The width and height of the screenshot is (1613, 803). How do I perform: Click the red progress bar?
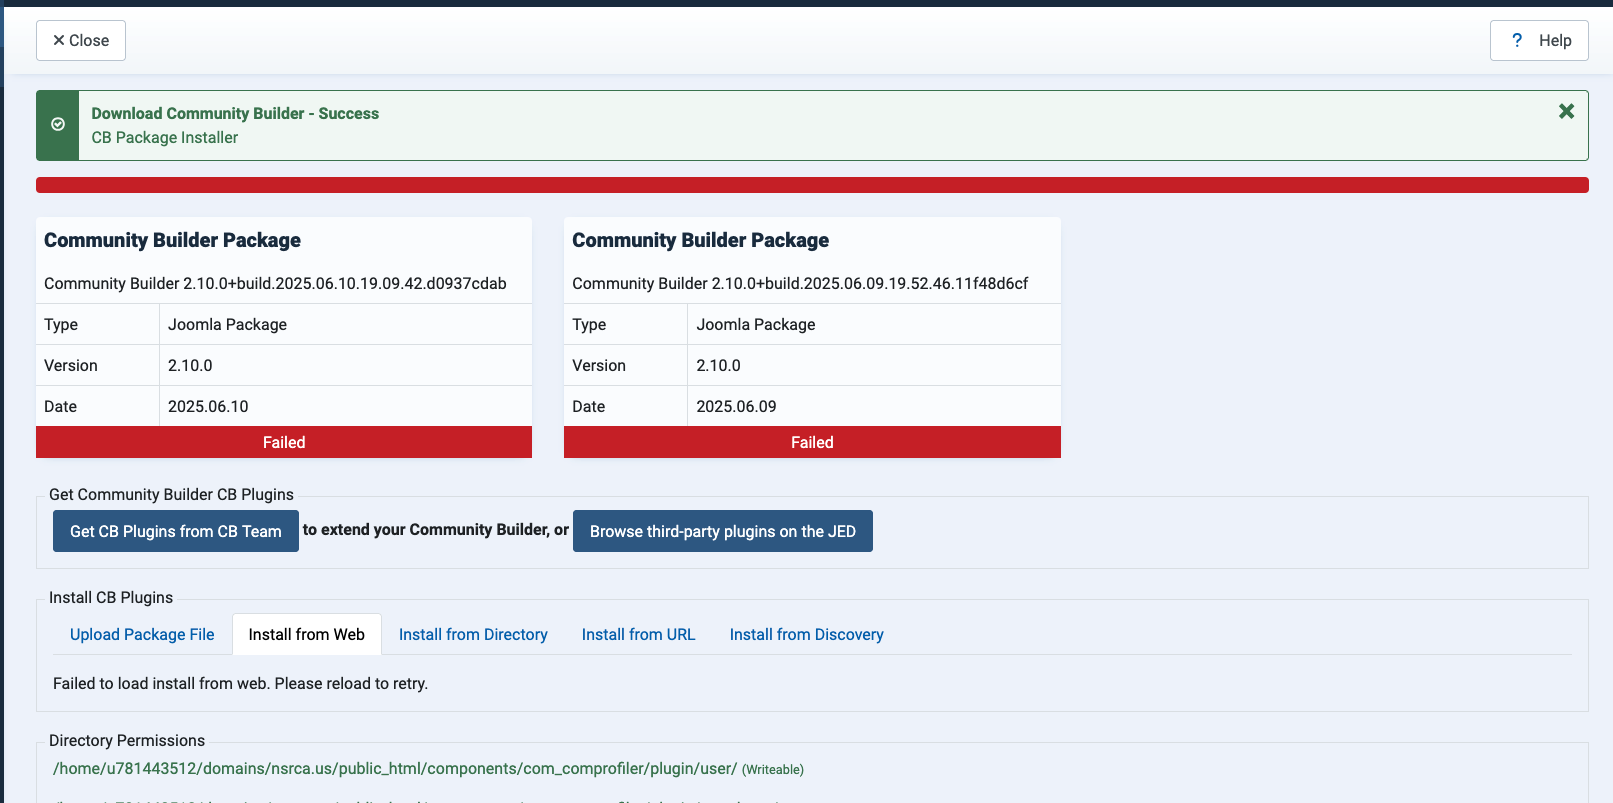(812, 185)
